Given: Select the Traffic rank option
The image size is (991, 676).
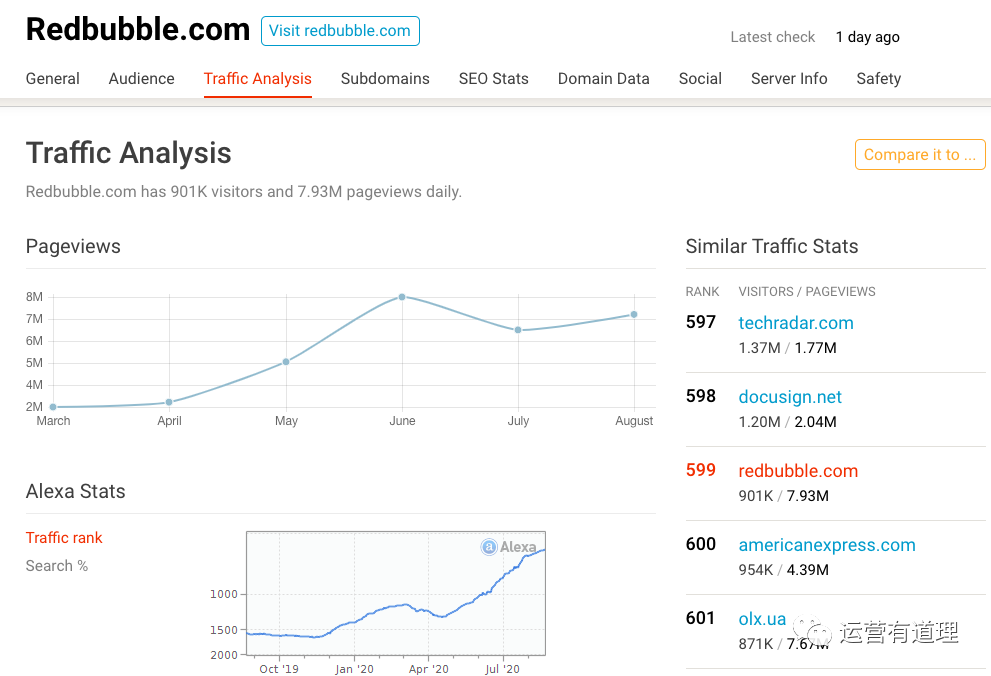Looking at the screenshot, I should coord(64,538).
